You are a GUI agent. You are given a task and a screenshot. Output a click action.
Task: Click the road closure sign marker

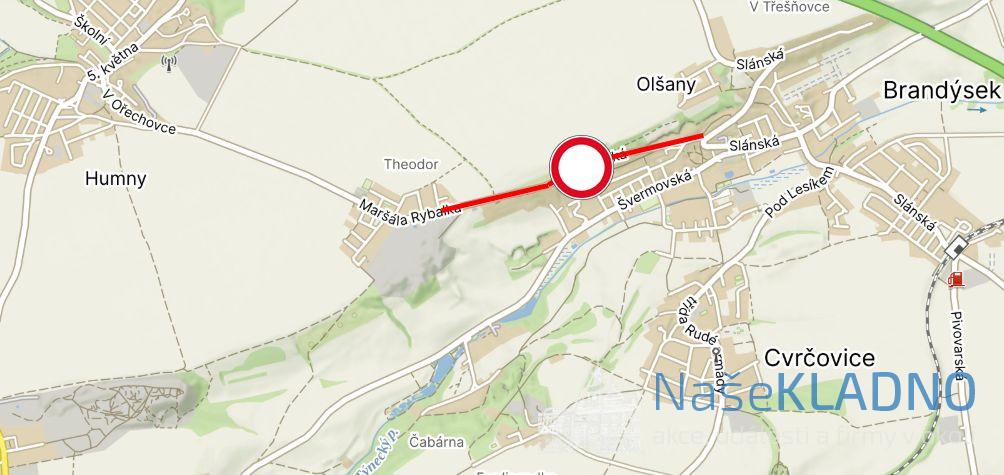[x=581, y=166]
